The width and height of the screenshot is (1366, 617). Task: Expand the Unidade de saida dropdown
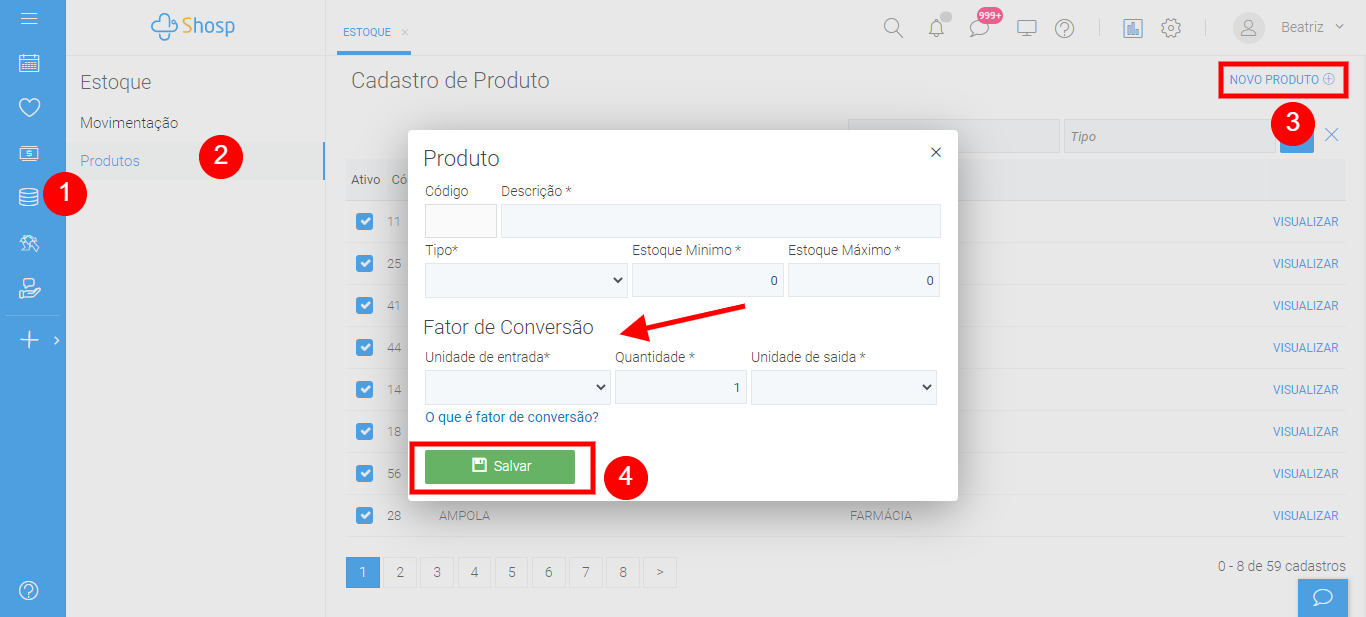click(844, 387)
